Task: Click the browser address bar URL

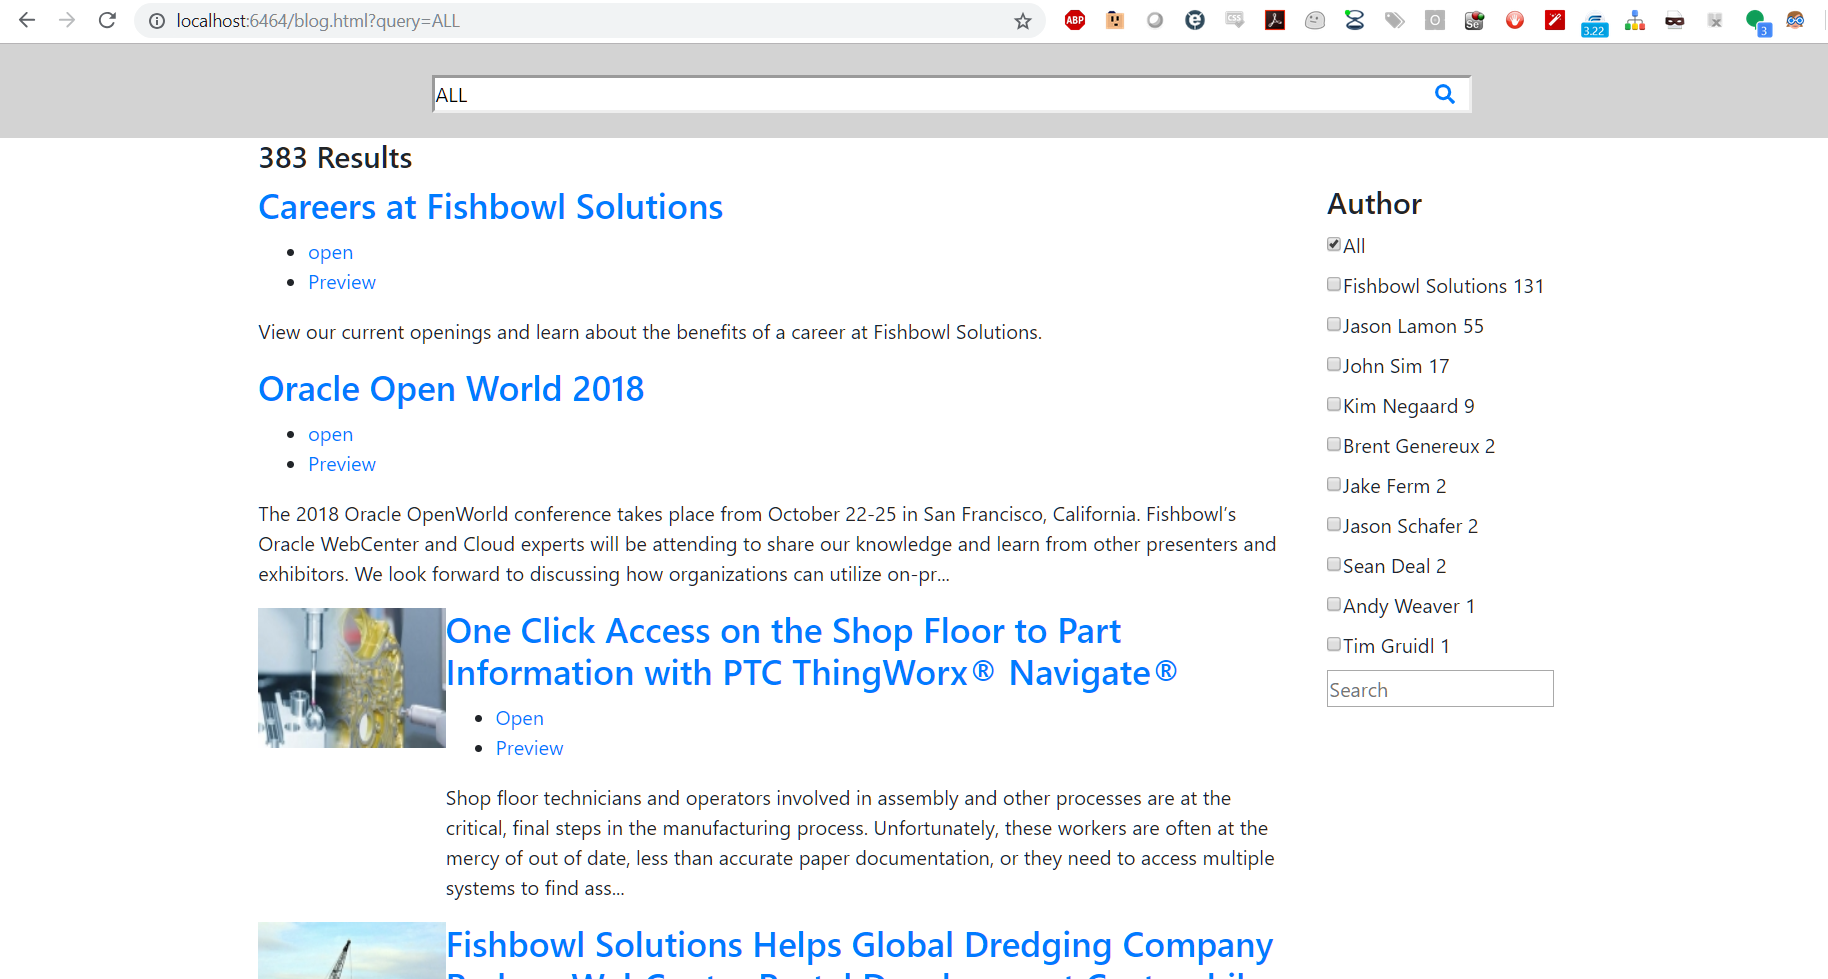Action: (x=318, y=21)
